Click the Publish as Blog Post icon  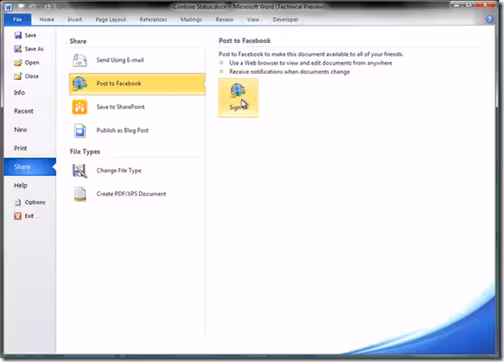pyautogui.click(x=80, y=130)
